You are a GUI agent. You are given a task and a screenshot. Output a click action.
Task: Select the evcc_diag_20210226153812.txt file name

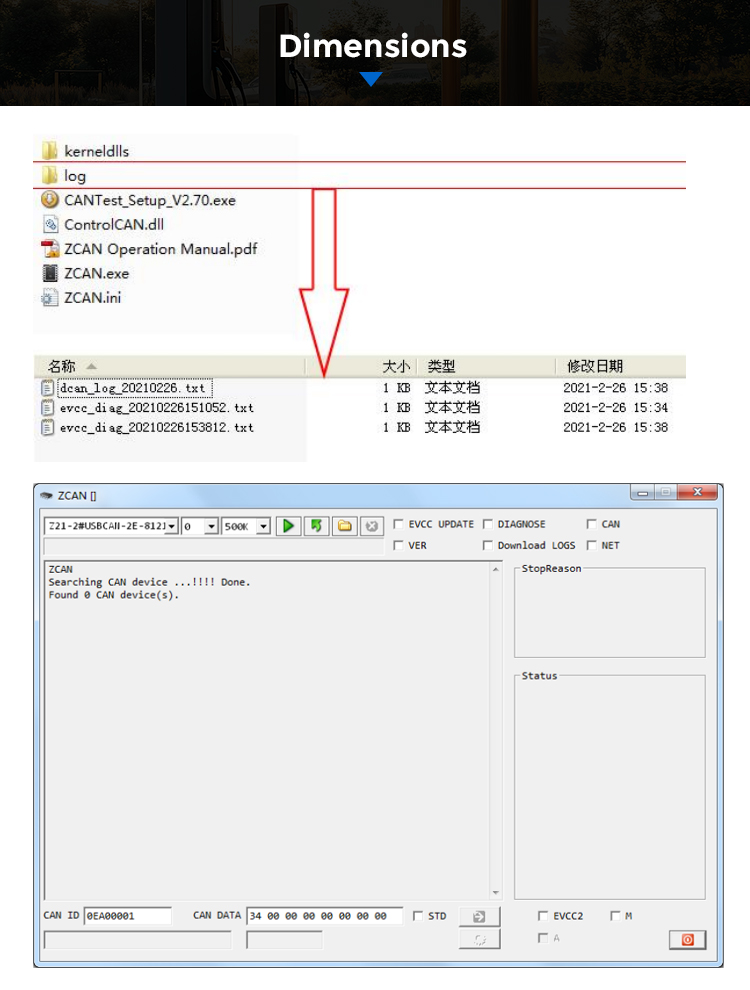coord(157,427)
